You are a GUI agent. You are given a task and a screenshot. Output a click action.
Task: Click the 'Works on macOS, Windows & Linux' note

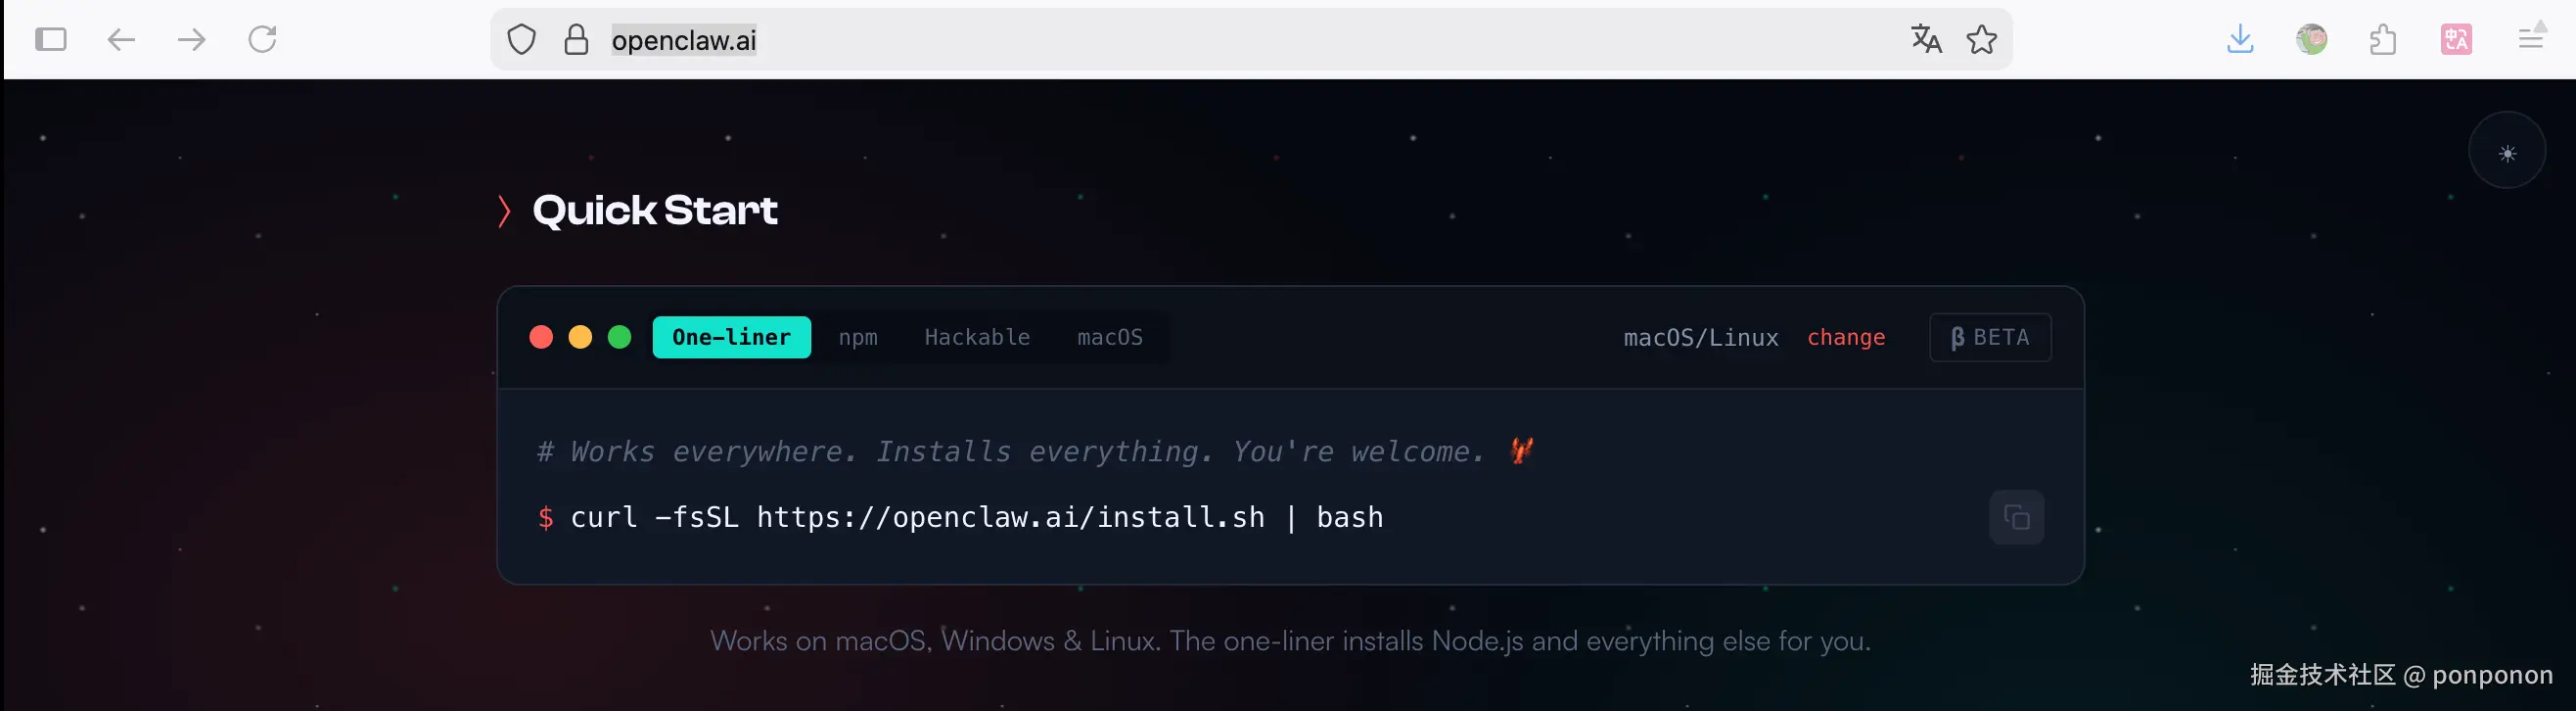pos(1290,640)
